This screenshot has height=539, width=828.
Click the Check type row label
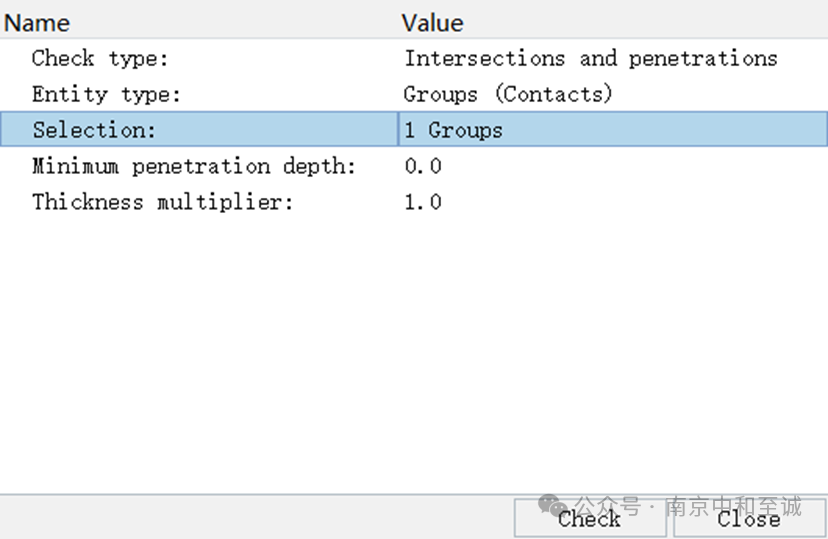tap(100, 58)
